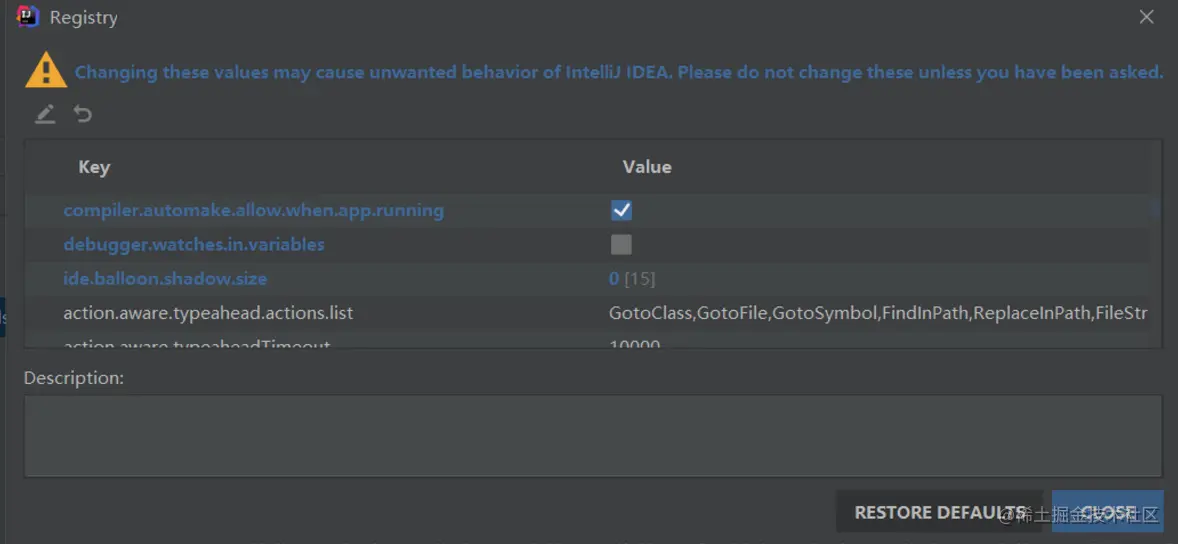Close the Registry dialog with X
This screenshot has height=544, width=1178.
pyautogui.click(x=1146, y=17)
